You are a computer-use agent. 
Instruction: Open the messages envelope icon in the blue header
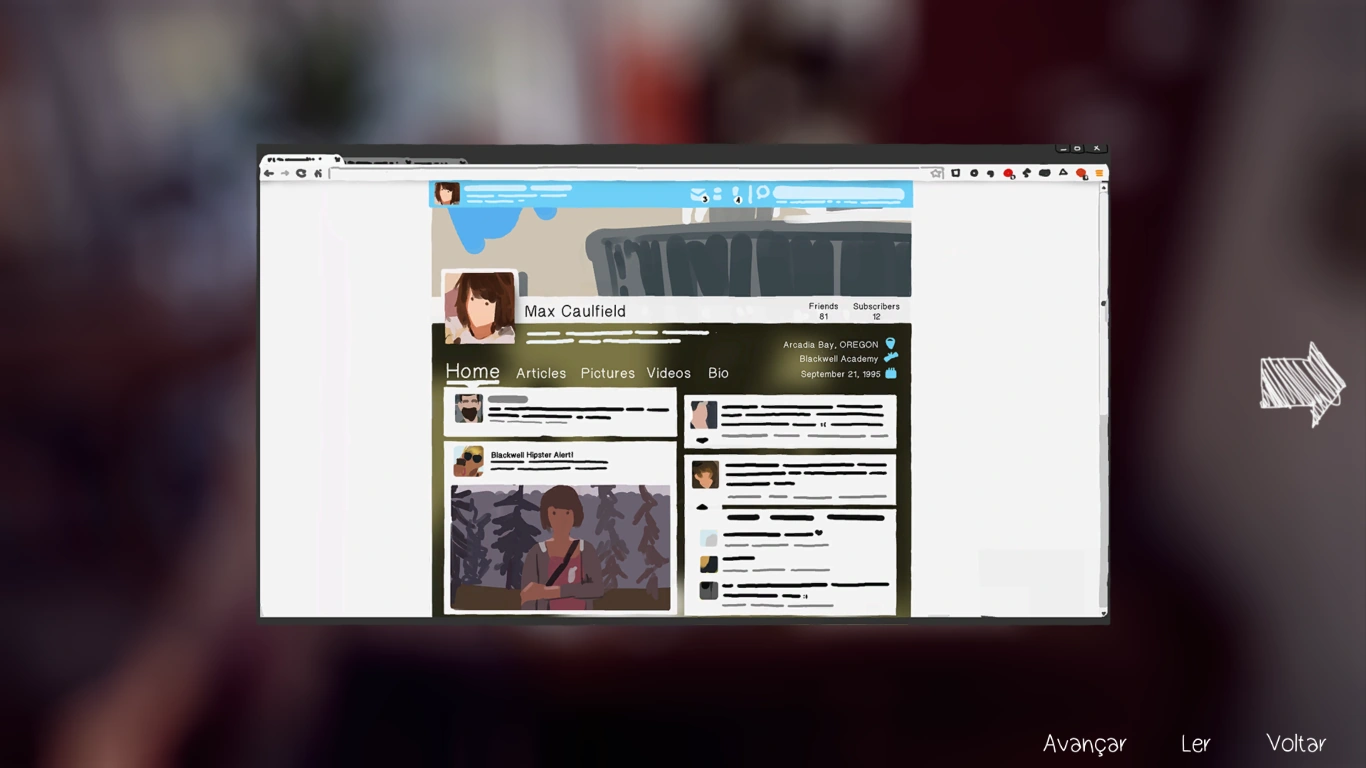coord(699,194)
